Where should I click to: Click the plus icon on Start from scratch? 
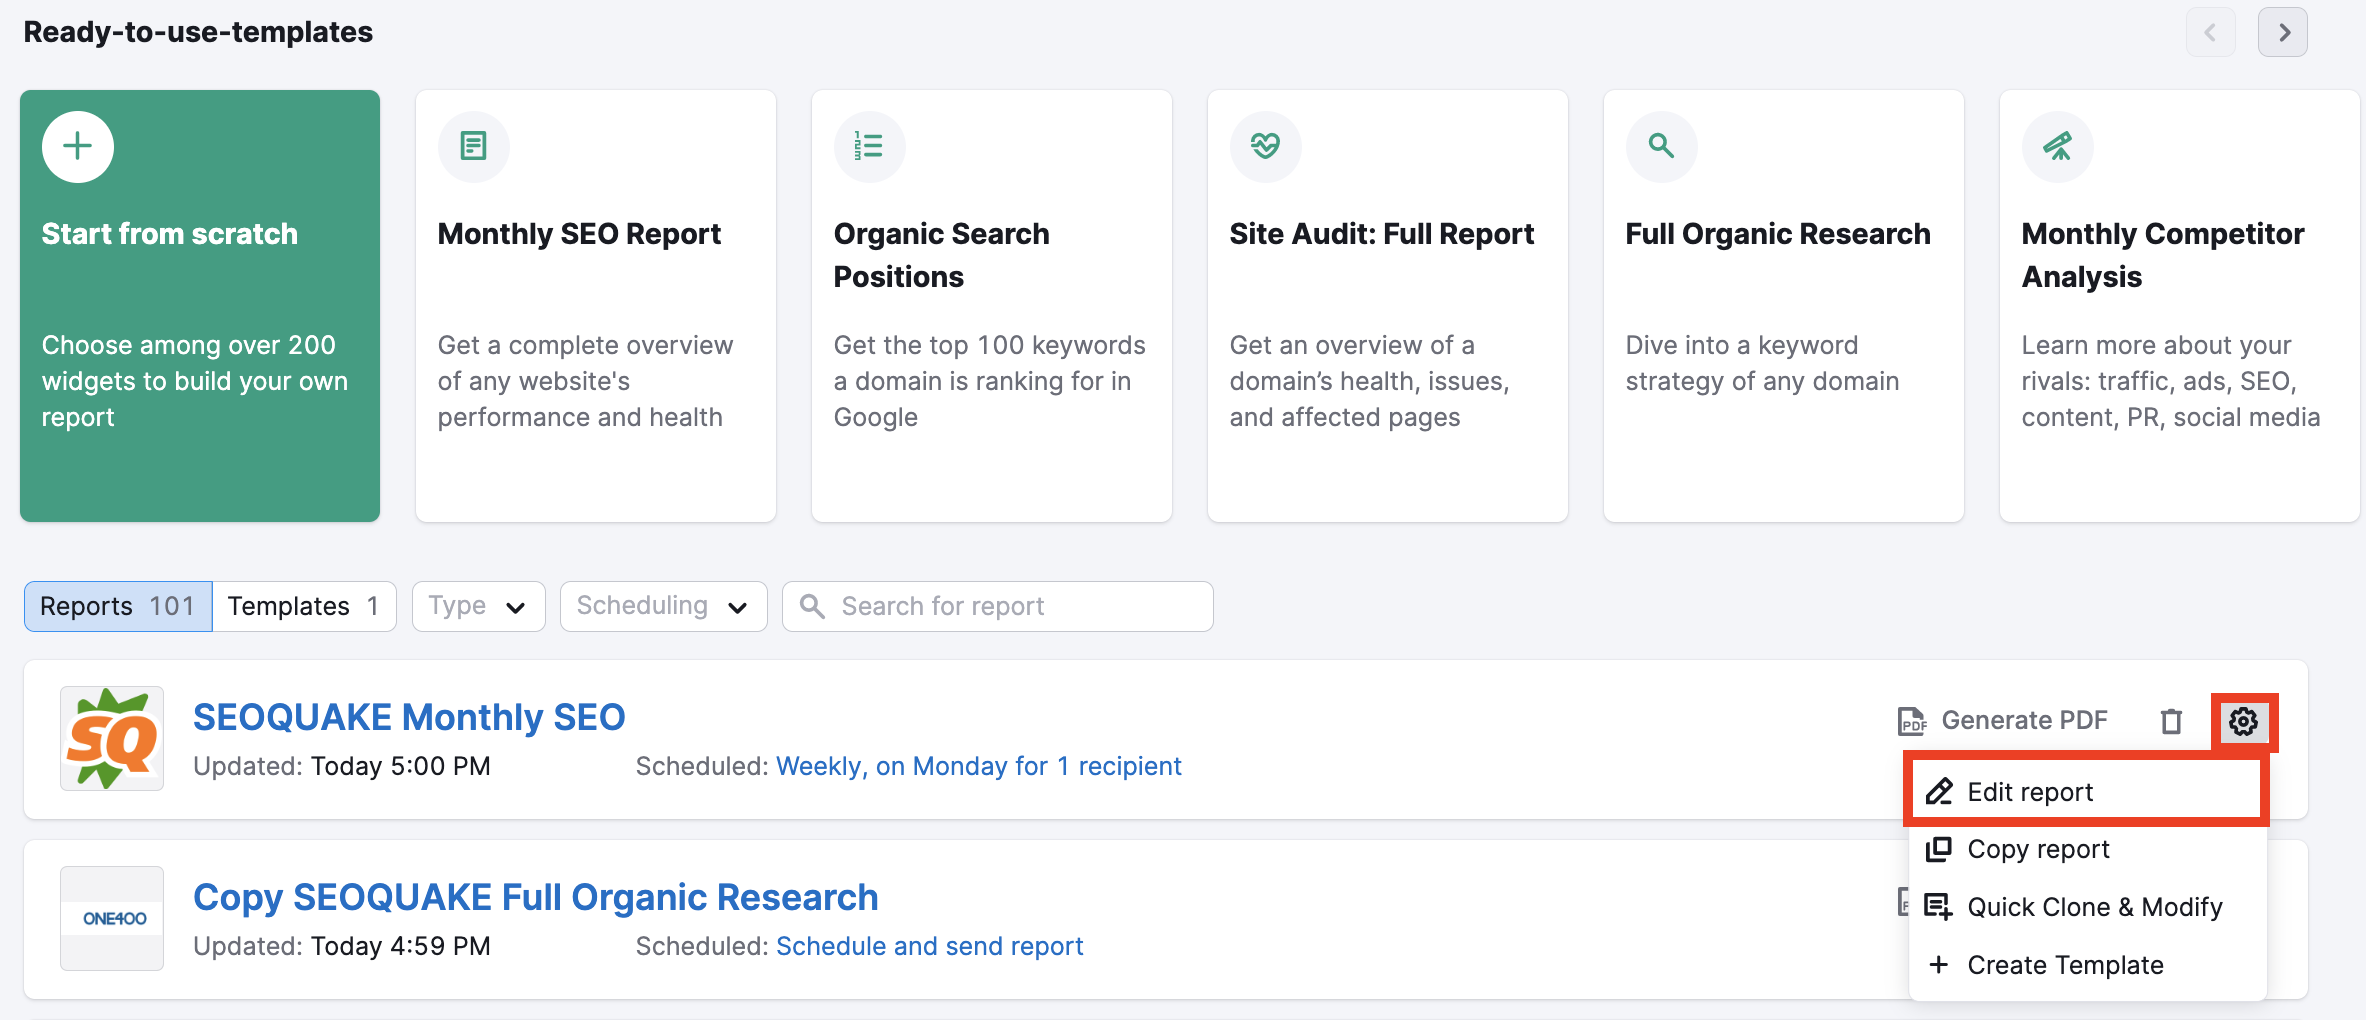click(78, 147)
